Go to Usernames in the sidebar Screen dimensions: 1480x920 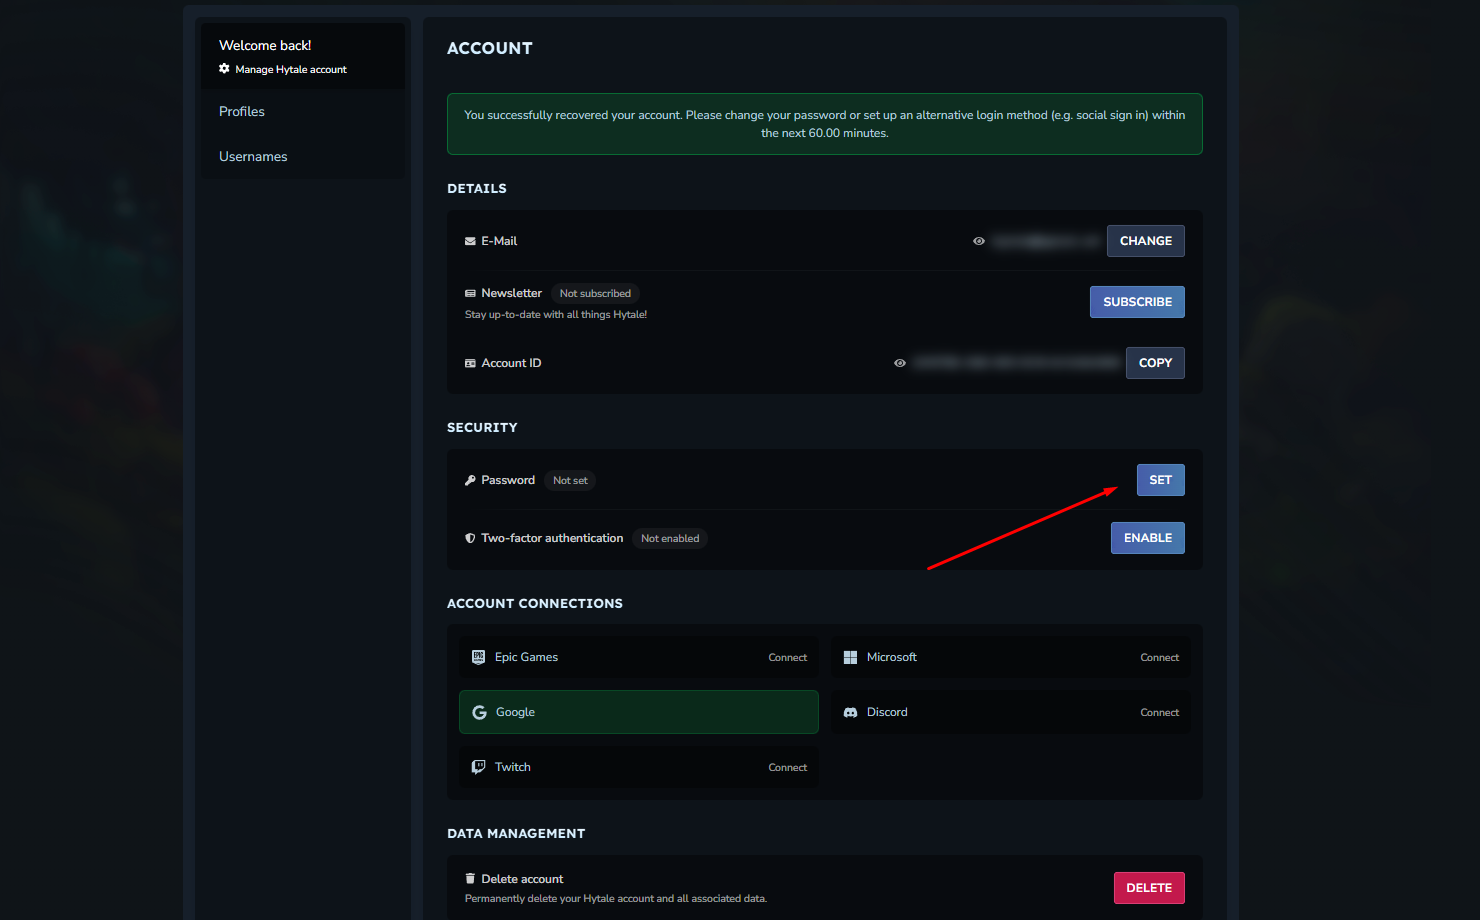pos(253,156)
